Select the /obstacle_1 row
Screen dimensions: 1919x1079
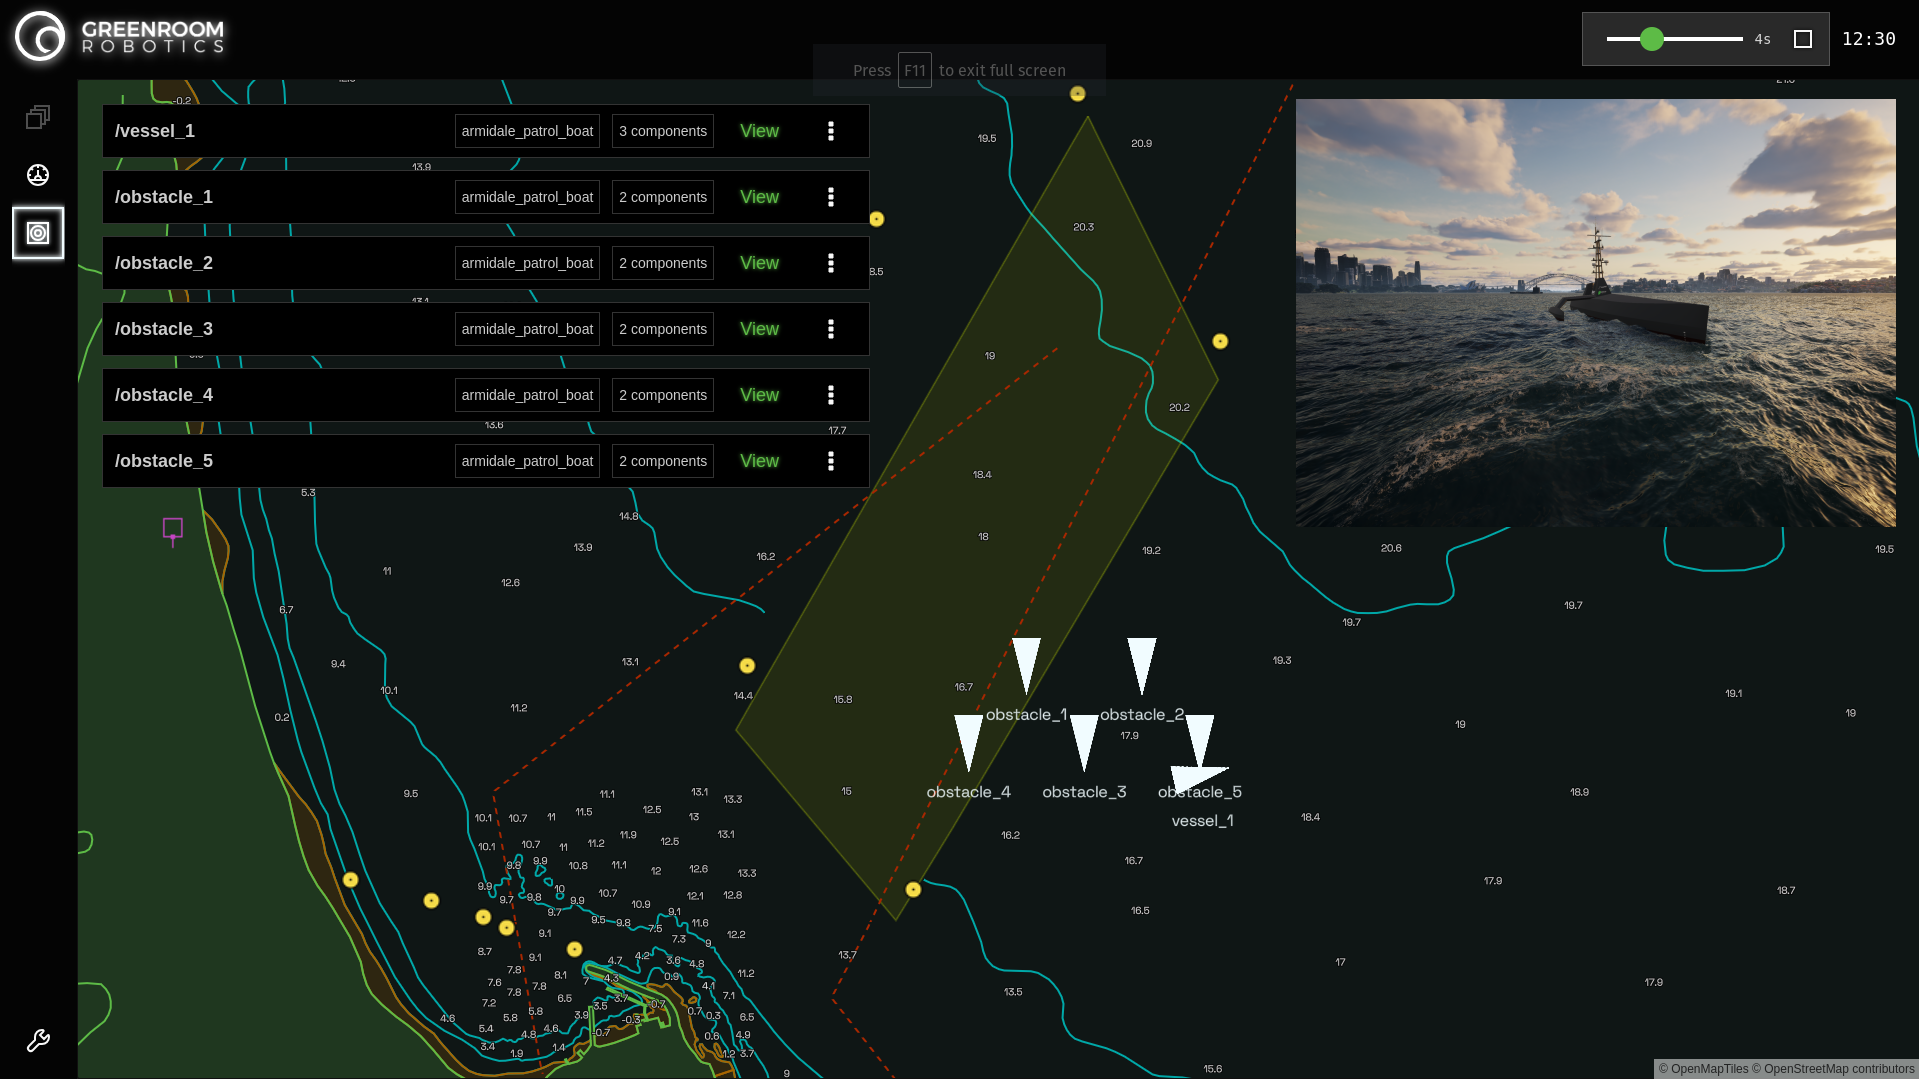[x=280, y=197]
